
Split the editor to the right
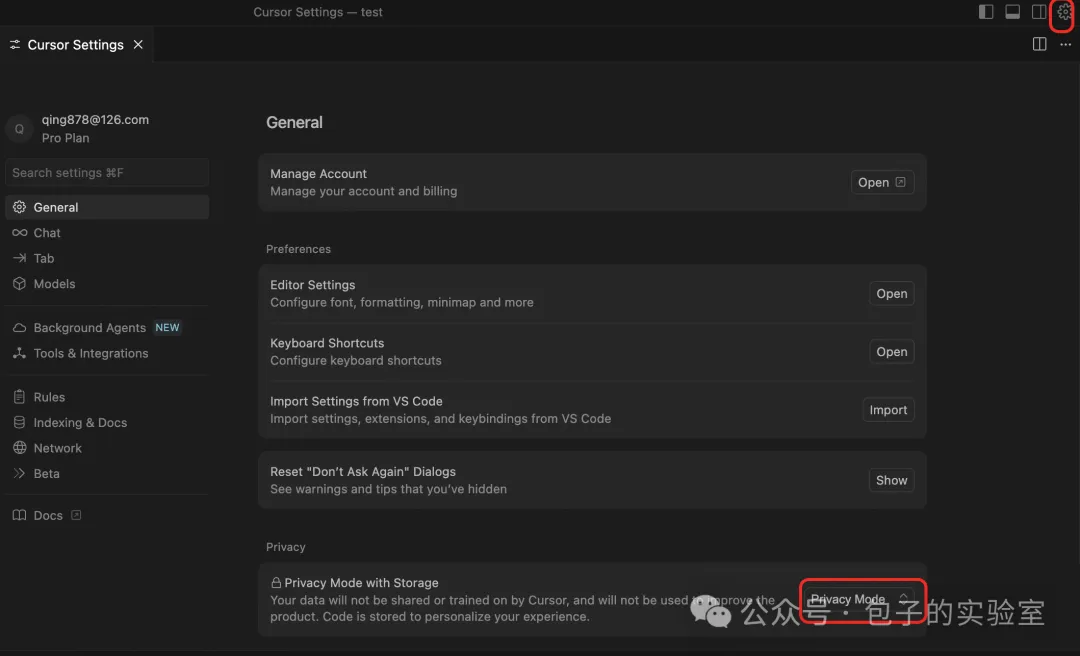pos(1039,44)
